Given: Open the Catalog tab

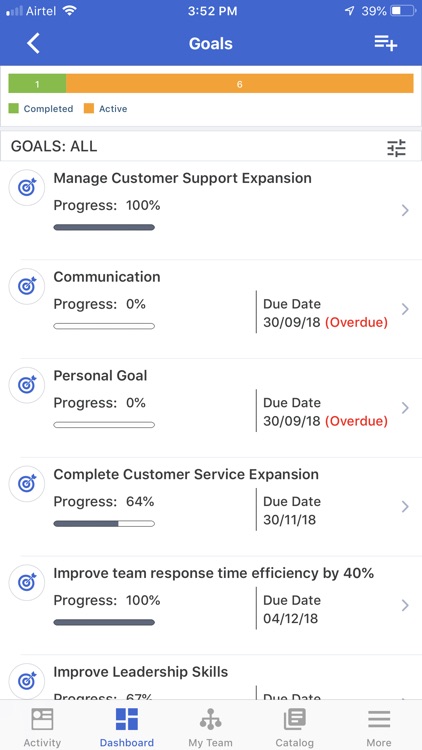Looking at the screenshot, I should (295, 727).
